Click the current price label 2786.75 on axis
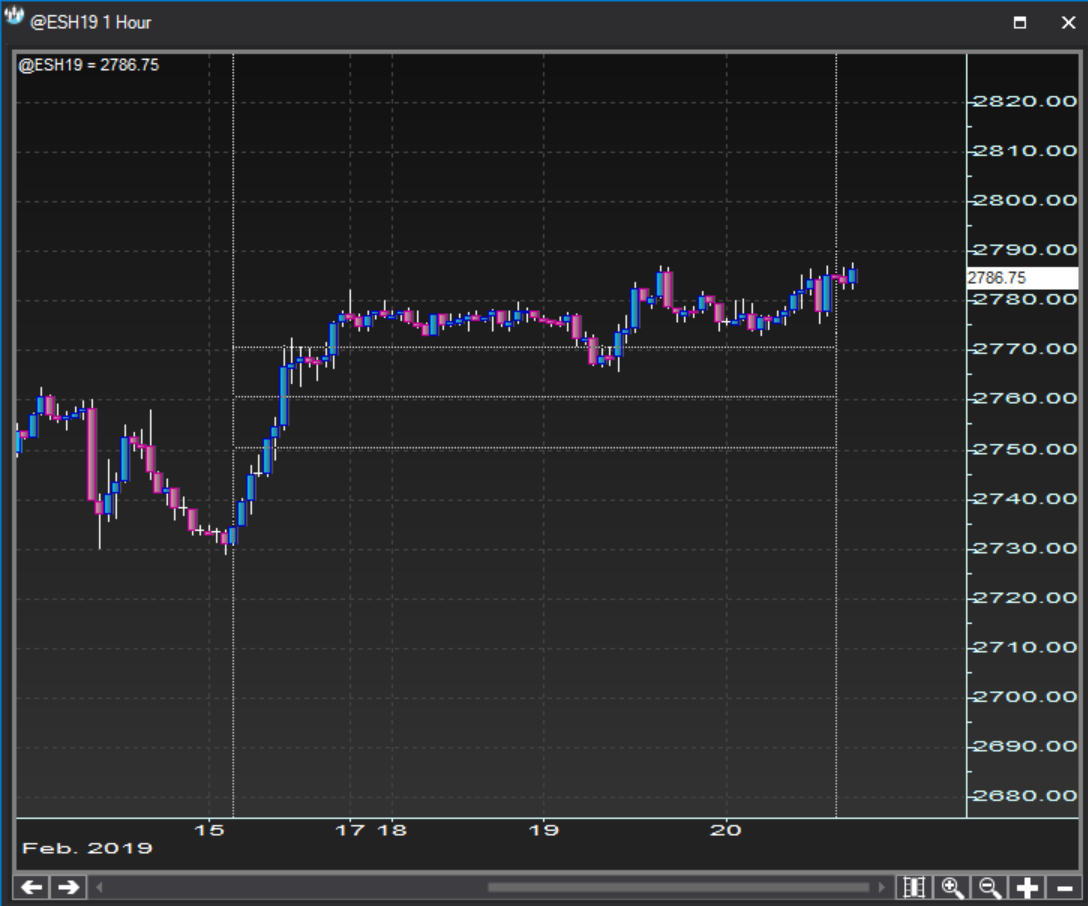This screenshot has height=906, width=1088. click(x=1021, y=278)
